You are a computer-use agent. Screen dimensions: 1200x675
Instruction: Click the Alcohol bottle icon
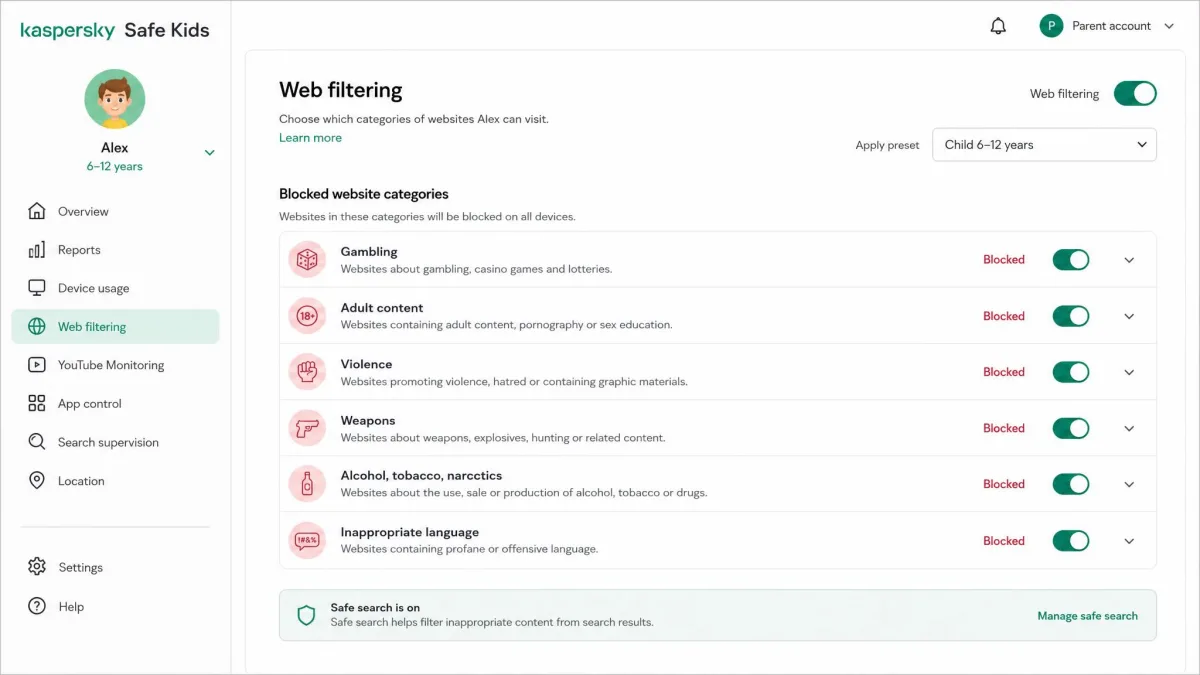tap(307, 484)
